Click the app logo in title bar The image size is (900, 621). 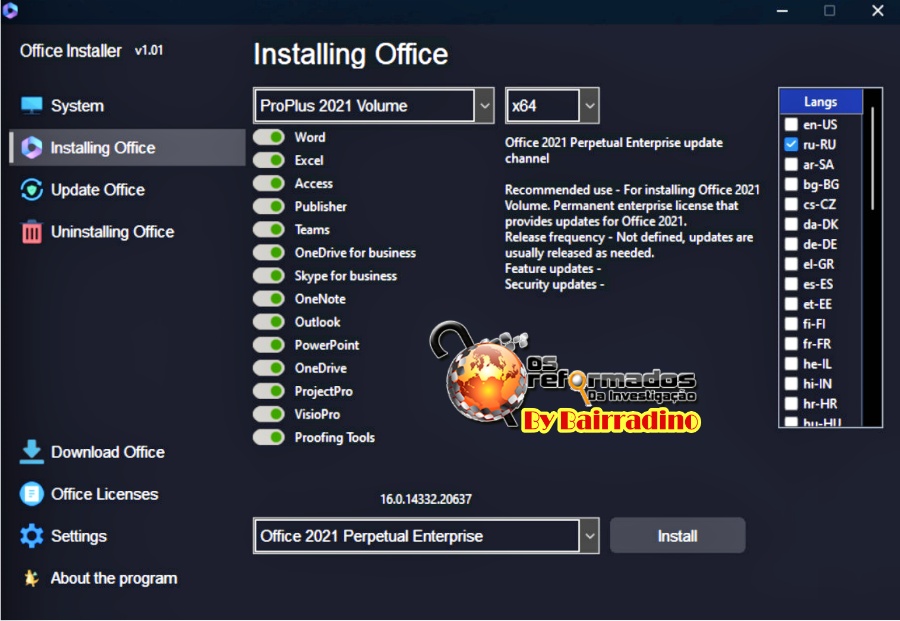click(10, 10)
